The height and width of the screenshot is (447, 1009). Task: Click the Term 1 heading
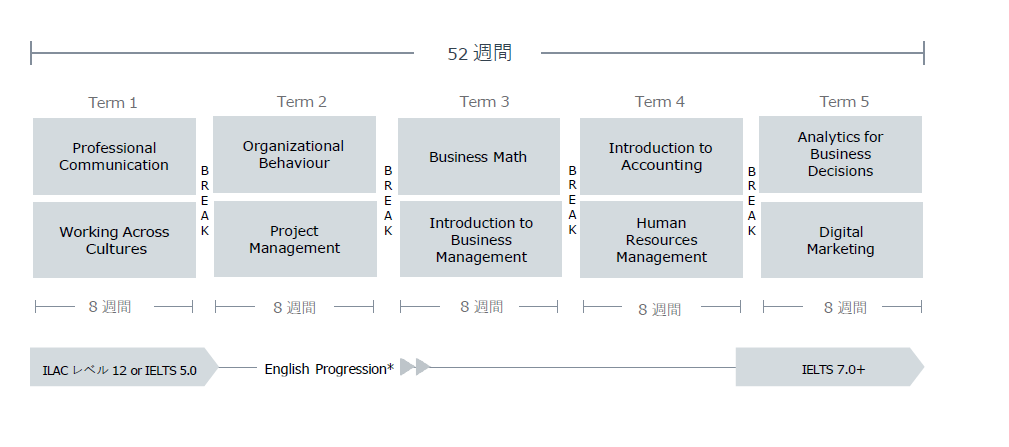pyautogui.click(x=113, y=103)
